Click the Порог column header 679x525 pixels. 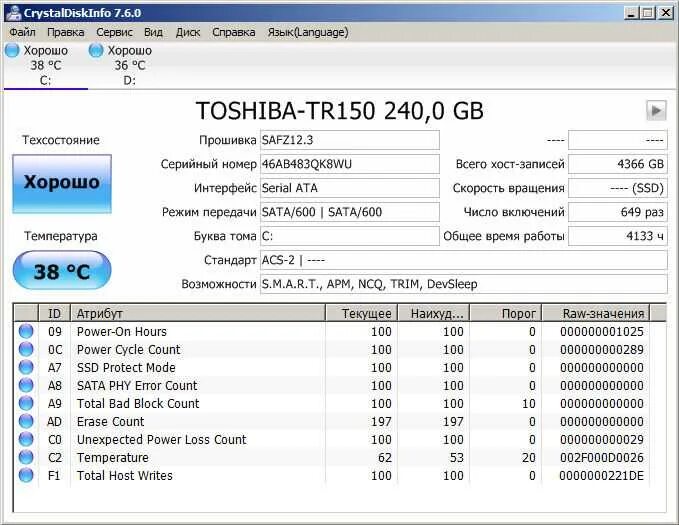click(506, 313)
